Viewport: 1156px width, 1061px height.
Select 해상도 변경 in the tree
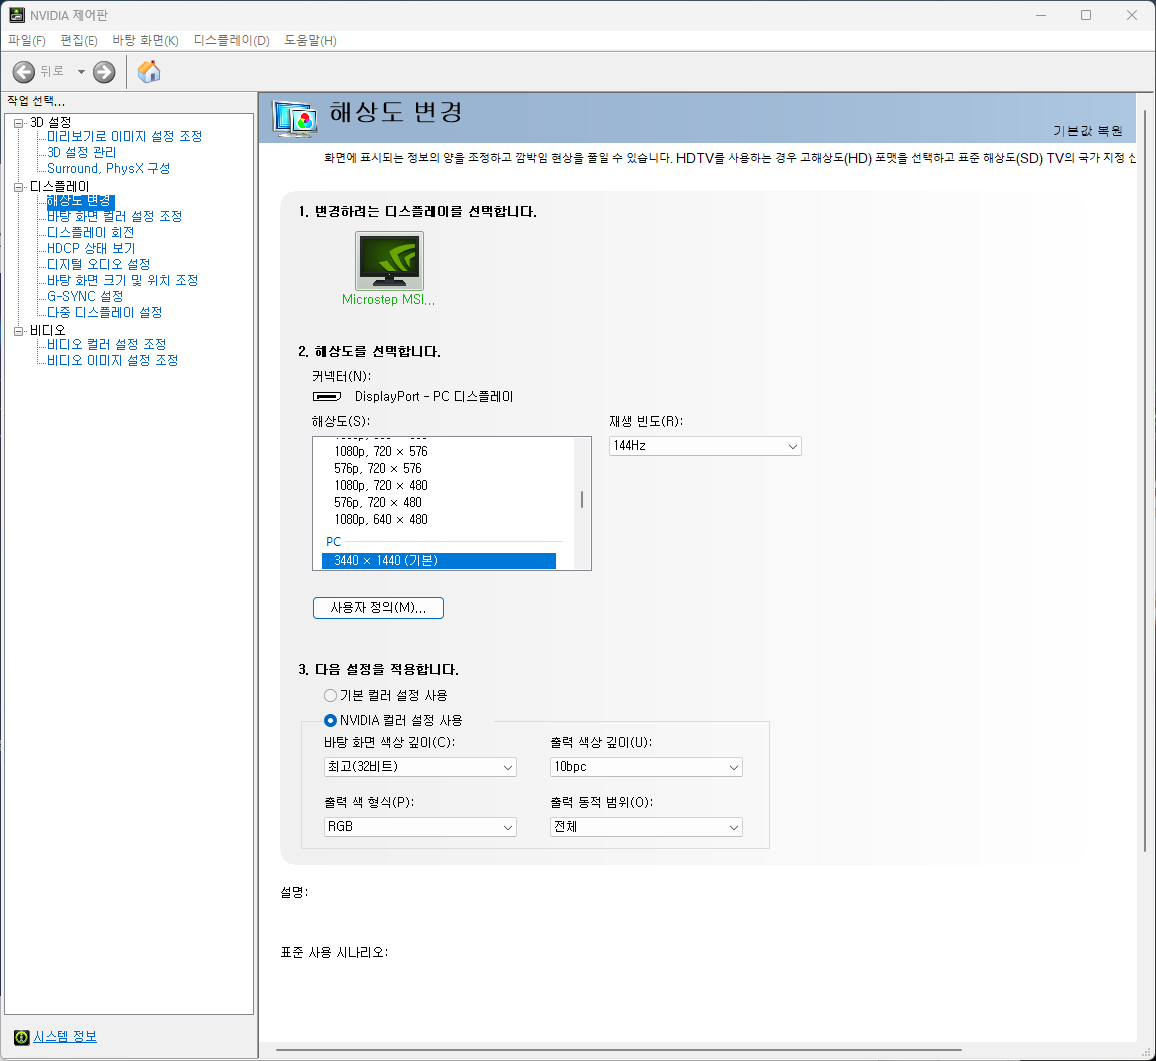tap(80, 201)
